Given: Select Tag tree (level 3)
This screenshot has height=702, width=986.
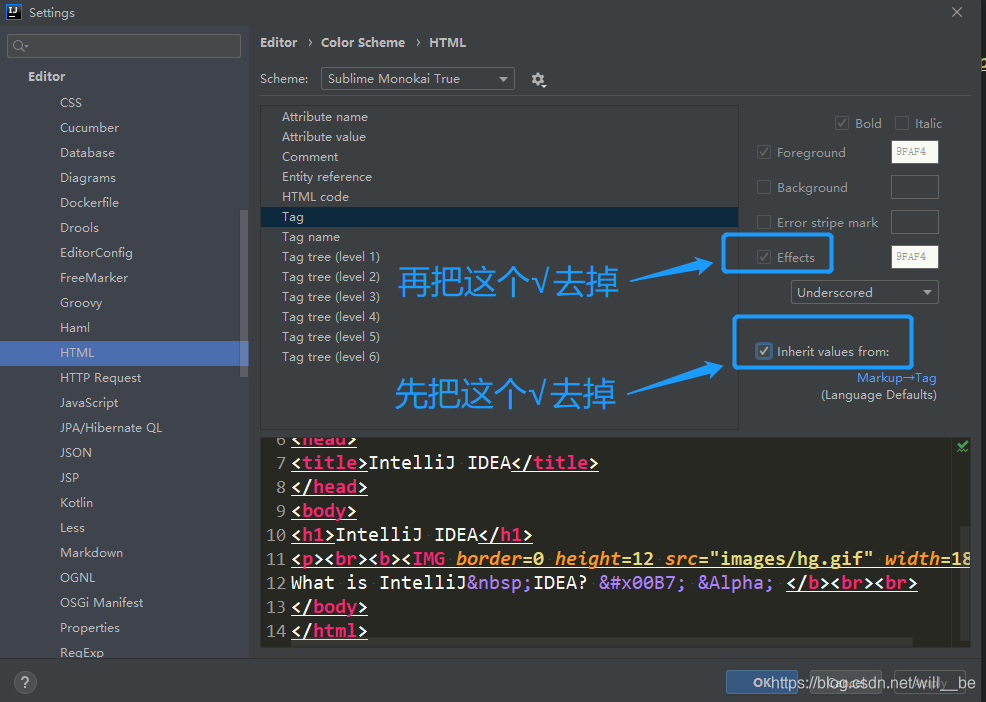Looking at the screenshot, I should 499,297.
